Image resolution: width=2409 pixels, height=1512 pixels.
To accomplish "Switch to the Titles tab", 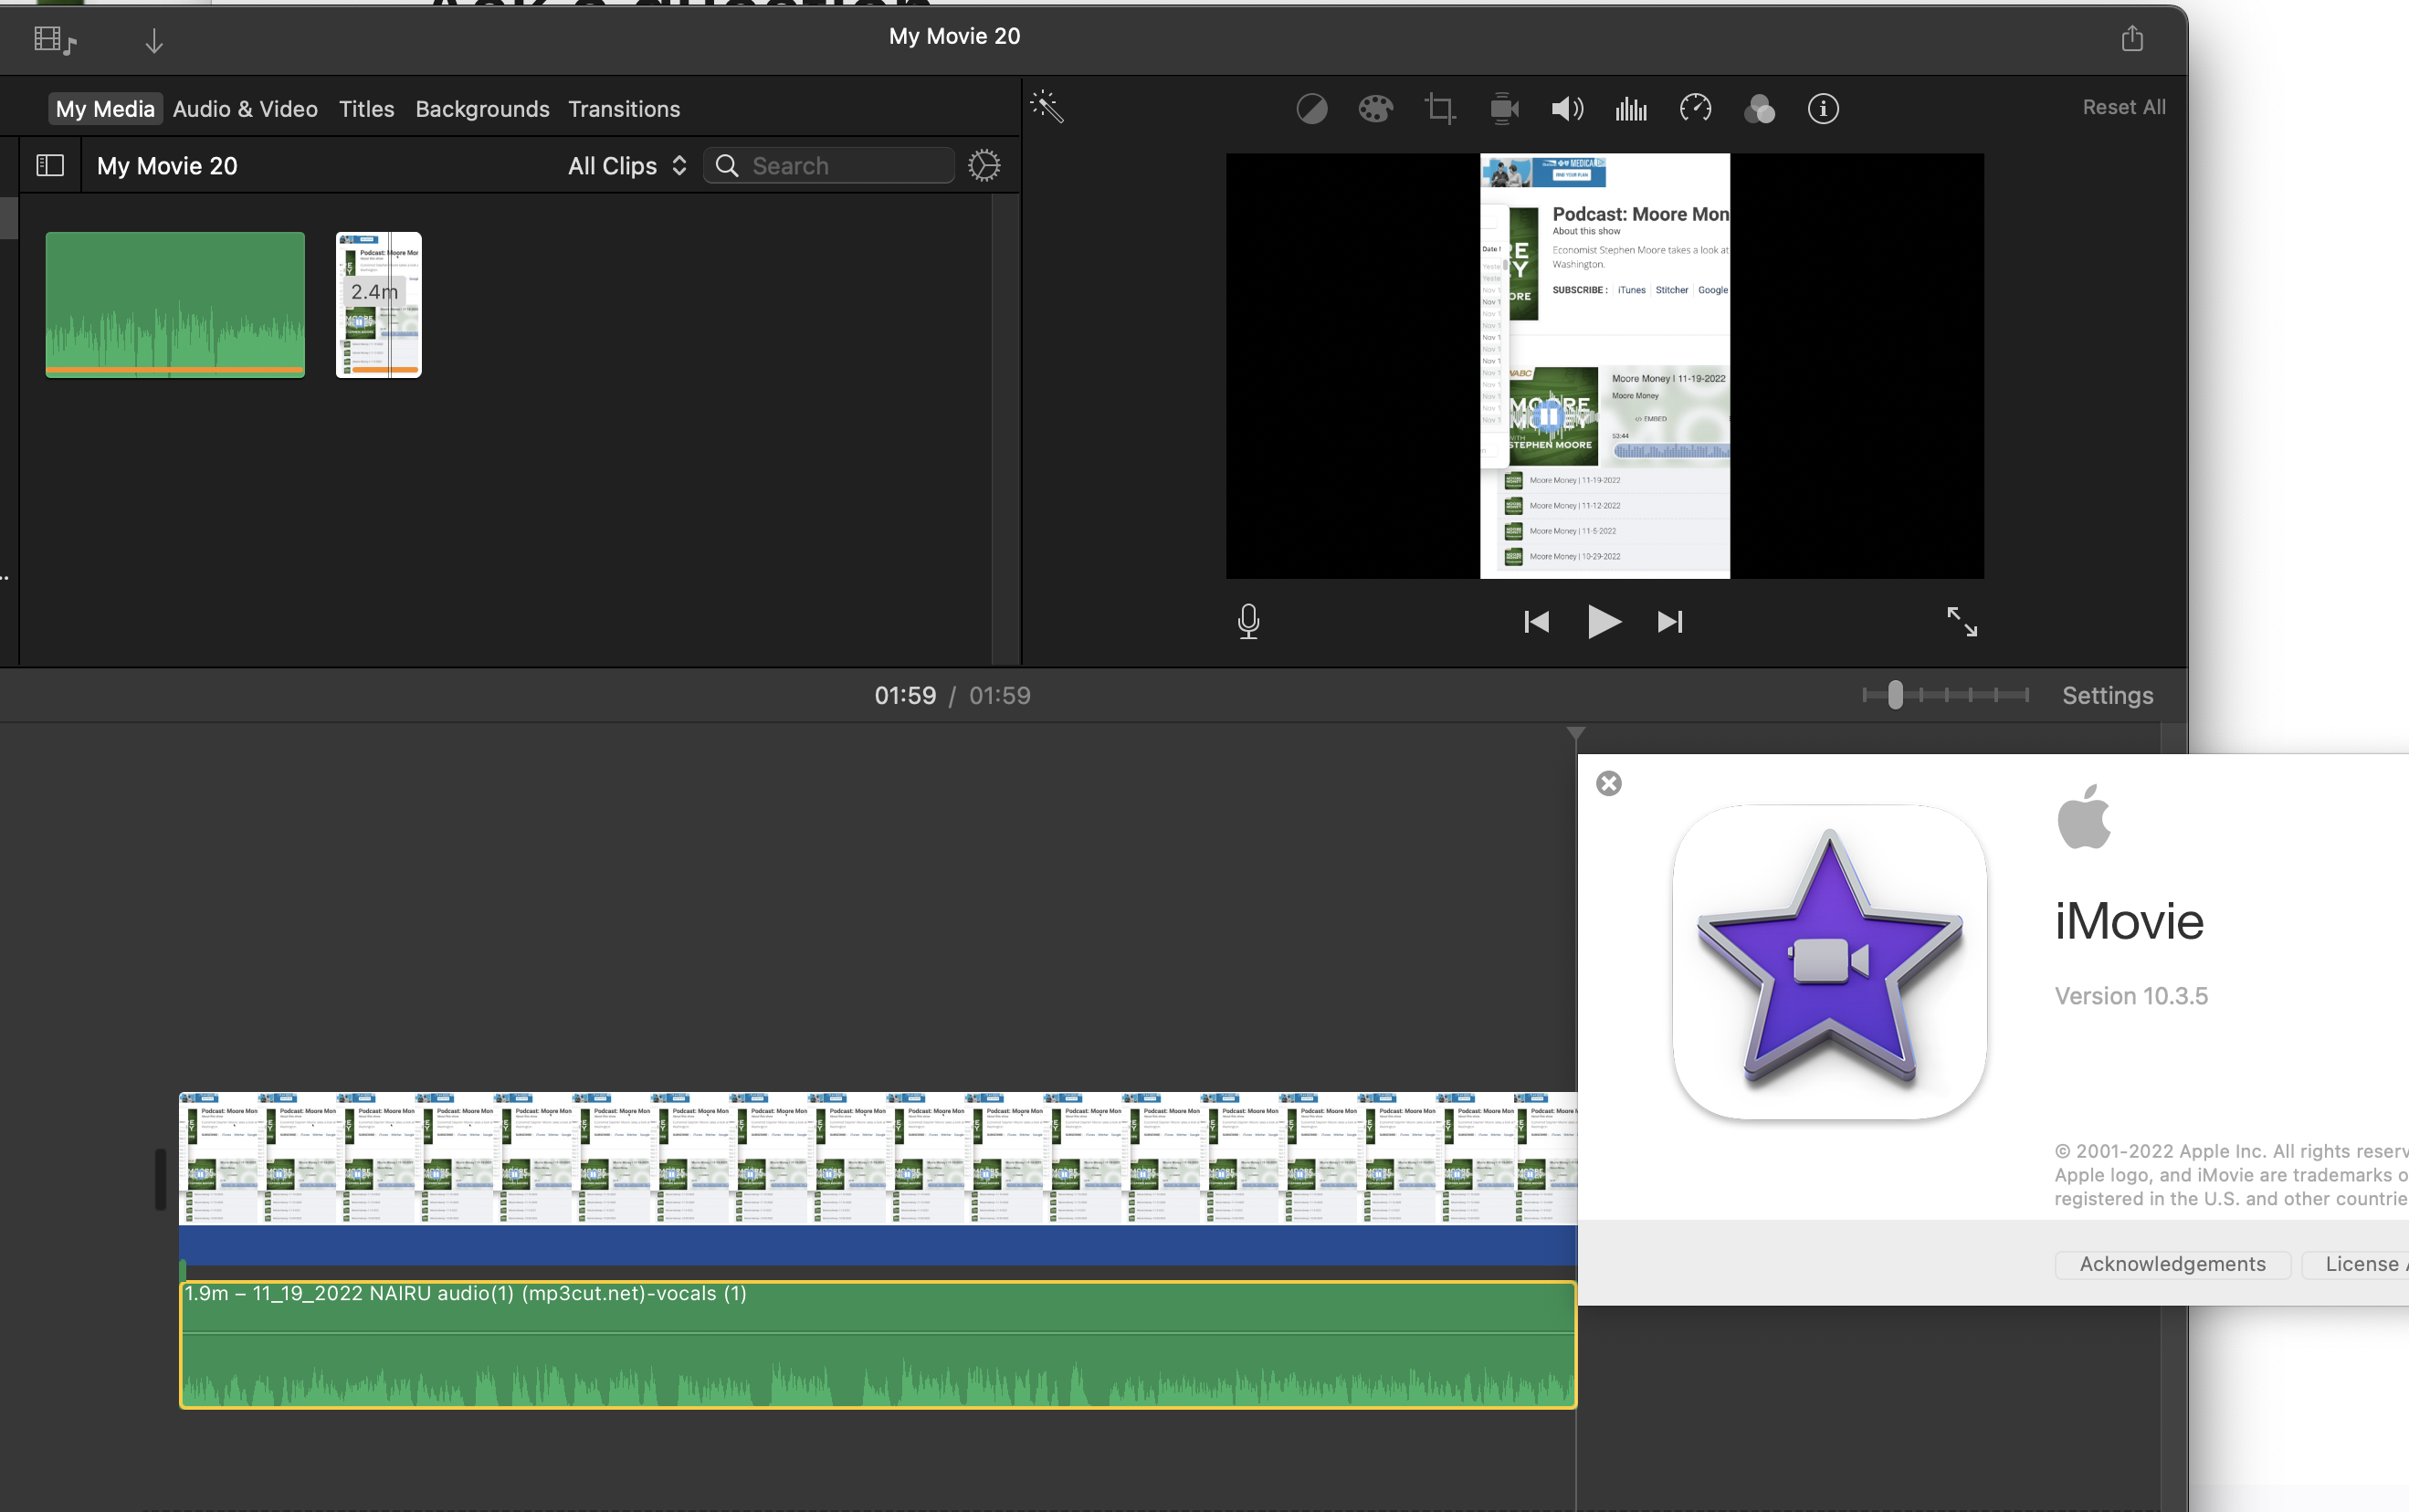I will tap(366, 108).
